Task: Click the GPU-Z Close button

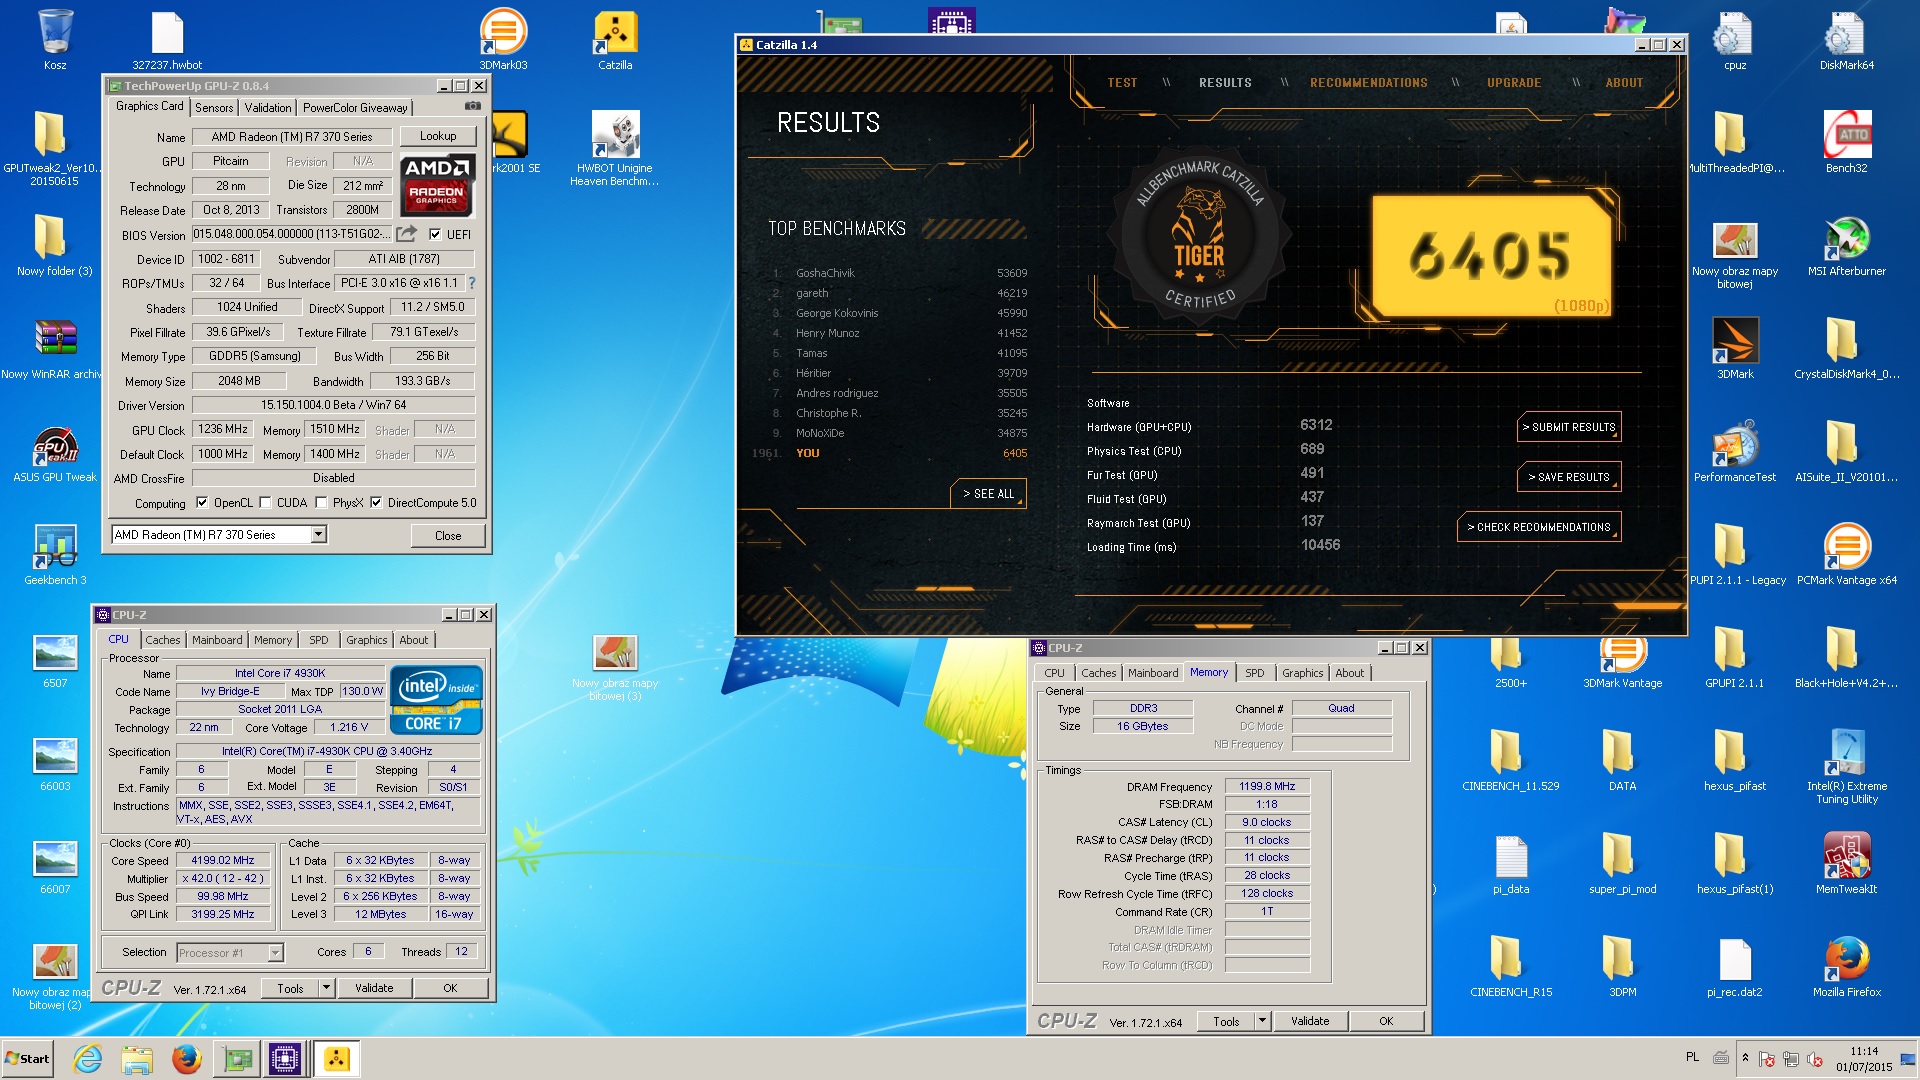Action: (448, 536)
